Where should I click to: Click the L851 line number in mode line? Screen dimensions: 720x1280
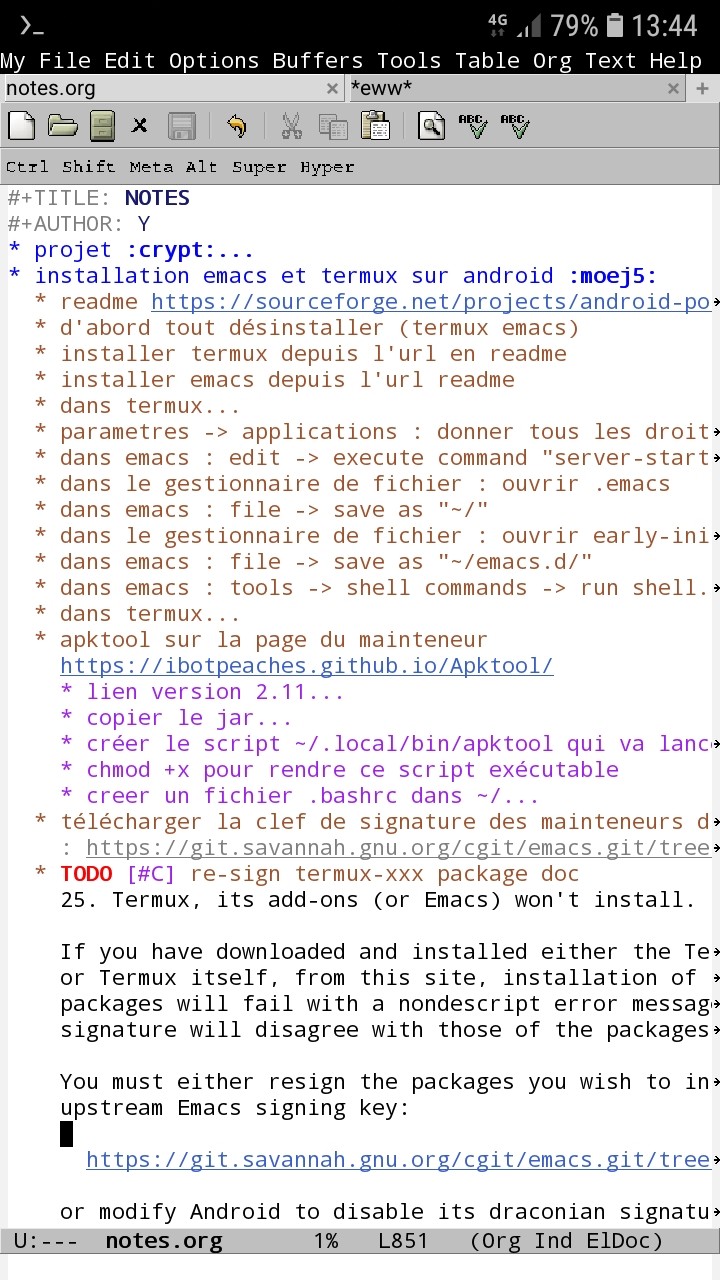tap(403, 1242)
